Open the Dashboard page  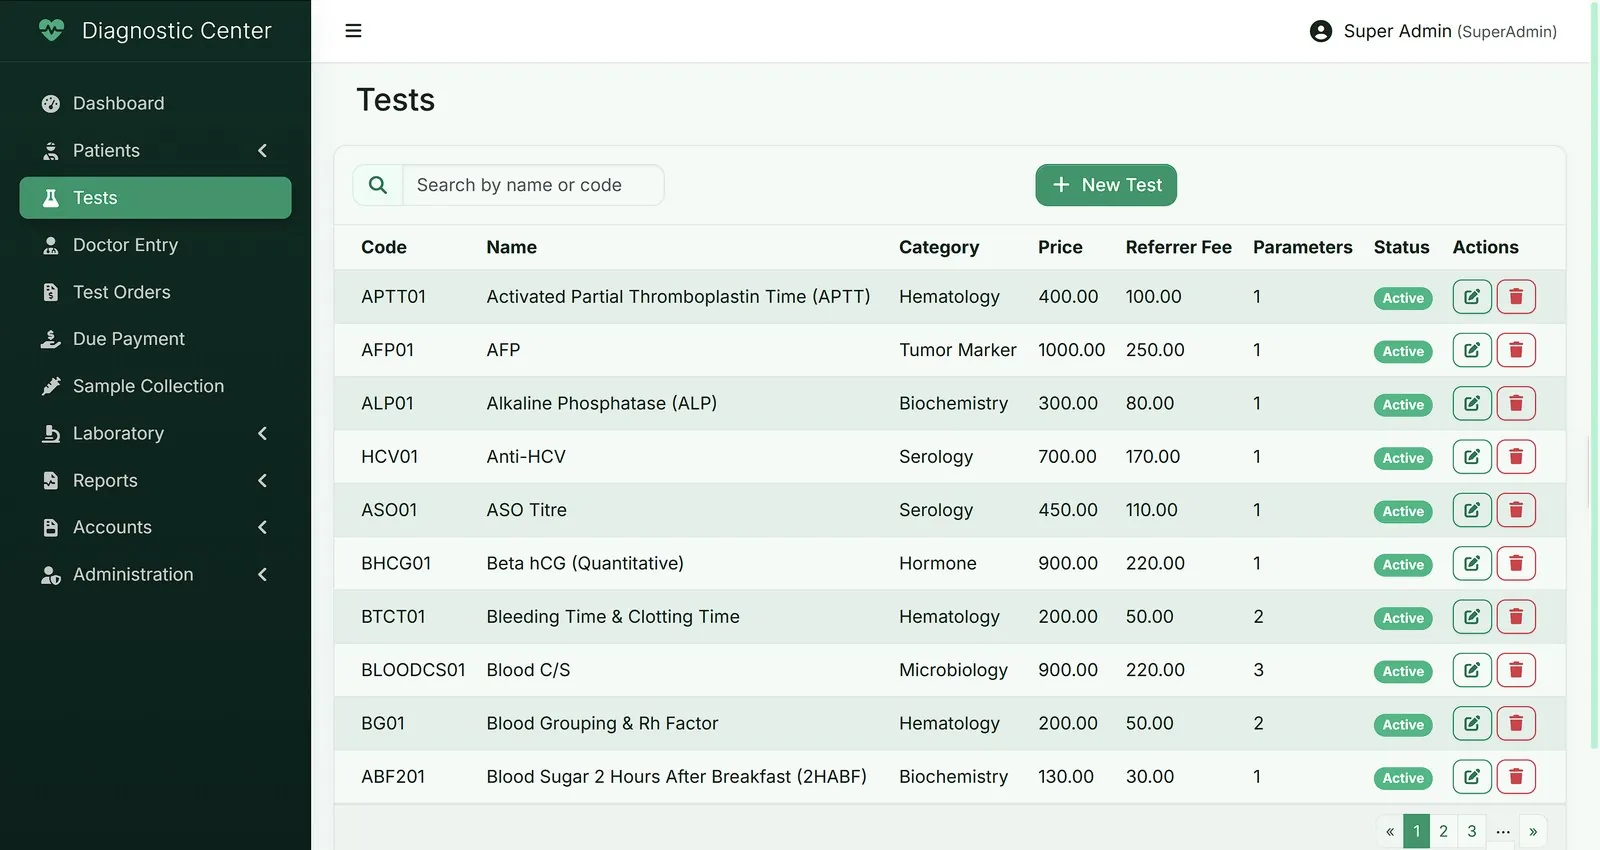[155, 103]
